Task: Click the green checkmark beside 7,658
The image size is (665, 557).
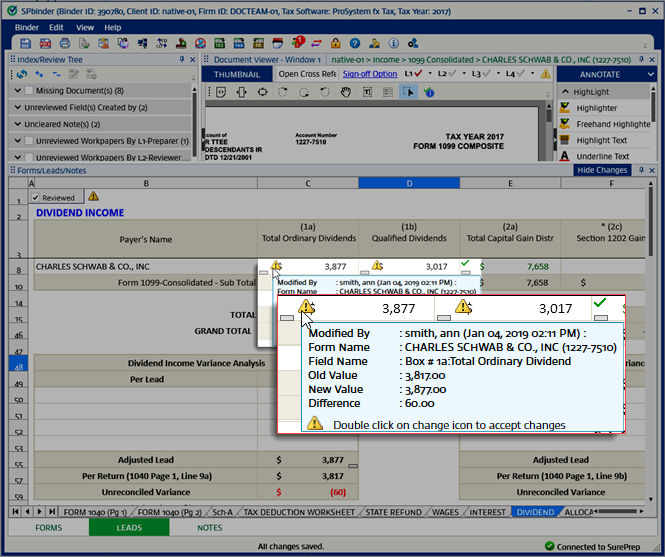Action: tap(465, 264)
